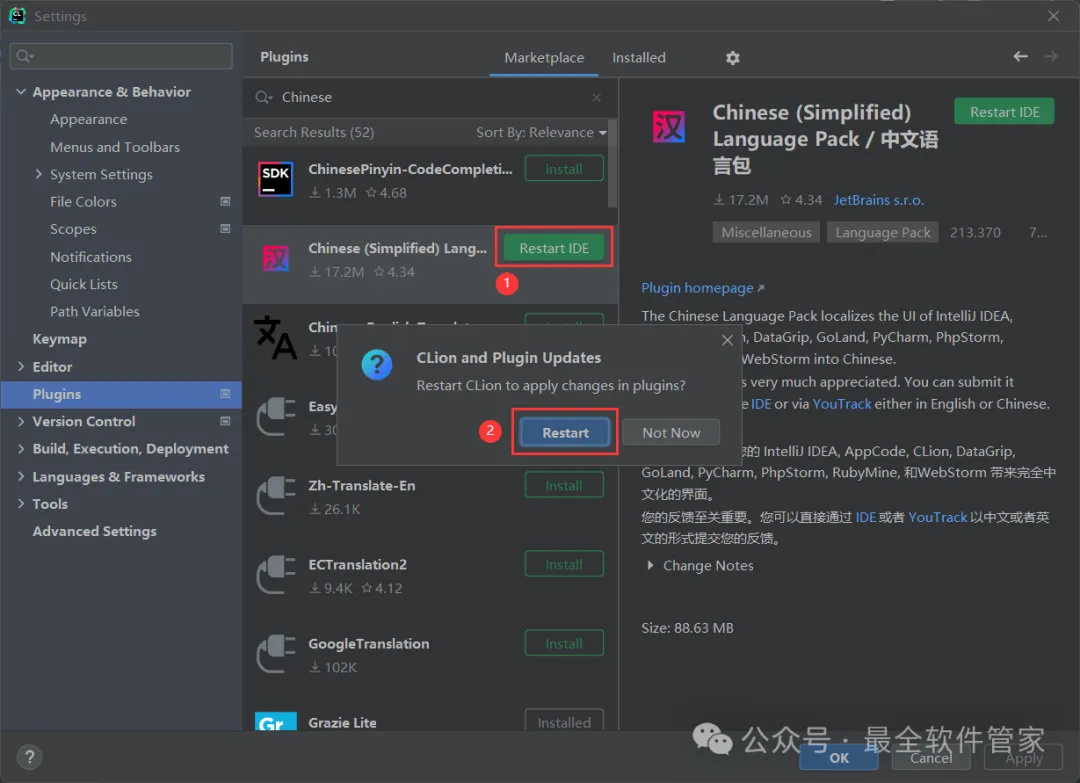Select the GoogleTranslation plugin name

pos(368,643)
